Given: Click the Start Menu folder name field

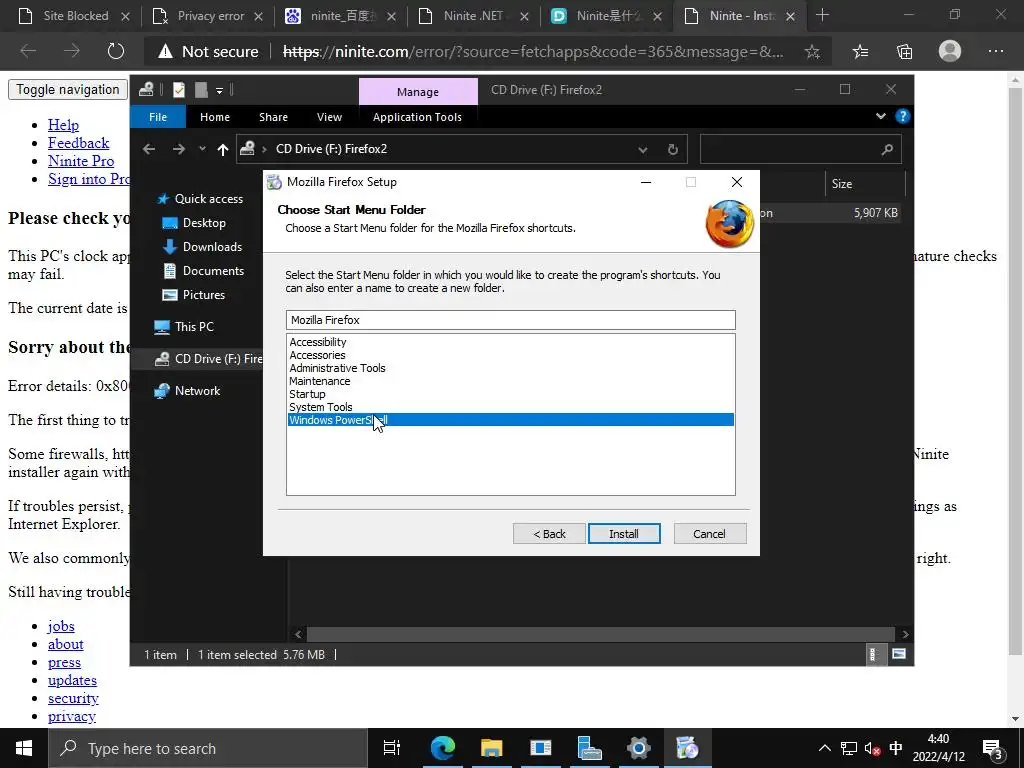Looking at the screenshot, I should [x=511, y=320].
